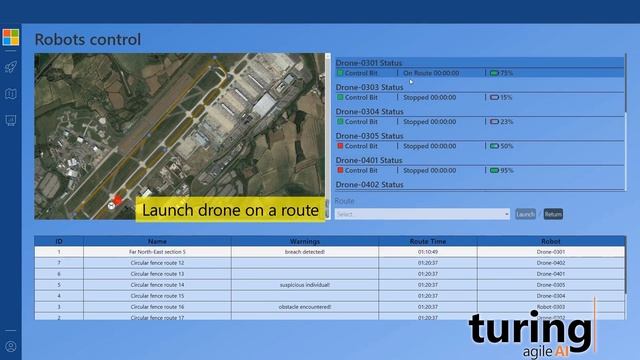640x360 pixels.
Task: Sort by Warnings column header
Action: pos(305,241)
